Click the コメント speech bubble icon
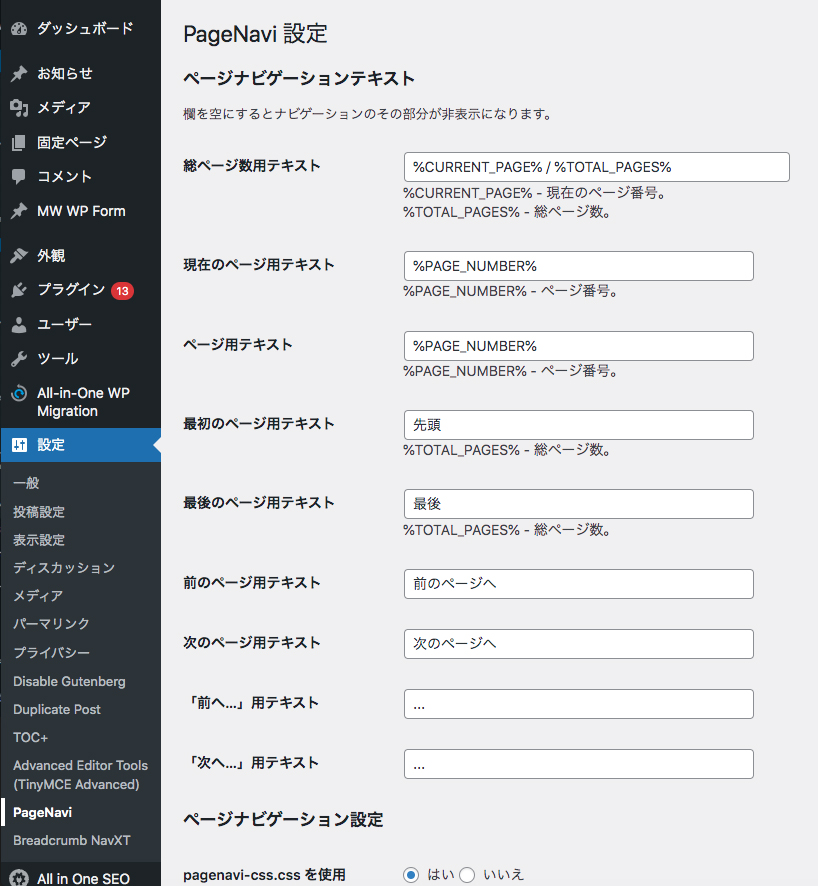Viewport: 818px width, 886px height. [x=19, y=177]
